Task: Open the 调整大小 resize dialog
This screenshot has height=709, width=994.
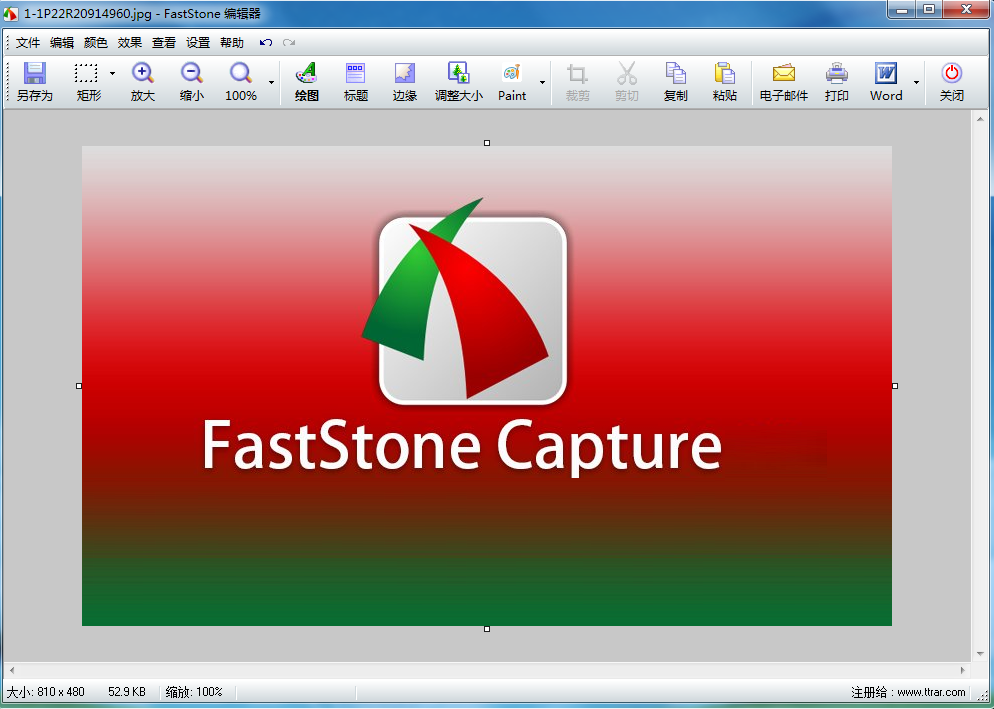Action: coord(459,81)
